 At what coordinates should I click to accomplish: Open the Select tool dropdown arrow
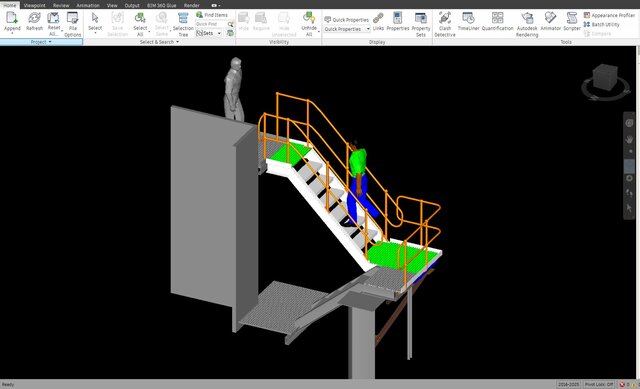tap(95, 33)
